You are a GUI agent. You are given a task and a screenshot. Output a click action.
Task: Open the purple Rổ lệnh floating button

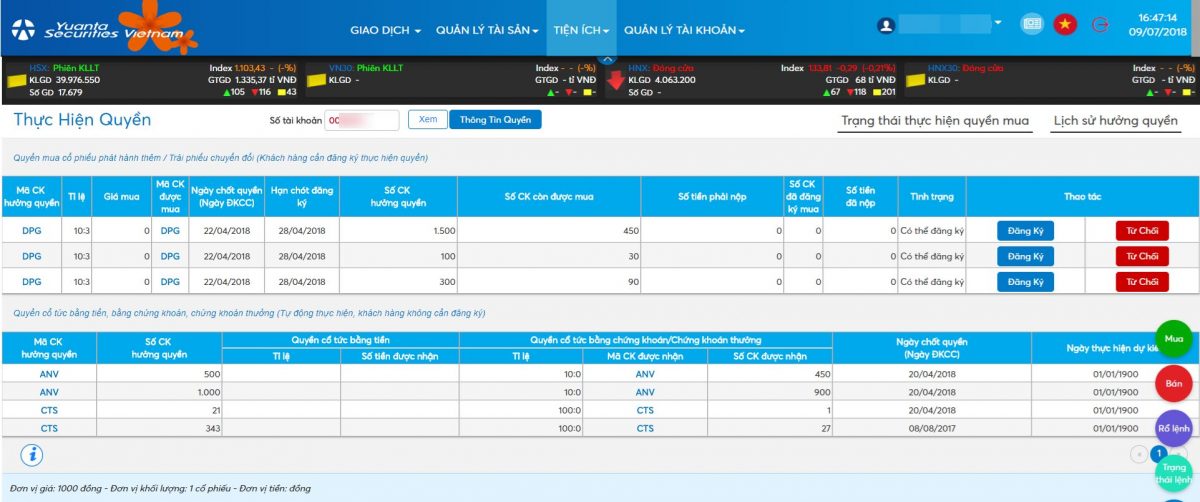point(1174,428)
